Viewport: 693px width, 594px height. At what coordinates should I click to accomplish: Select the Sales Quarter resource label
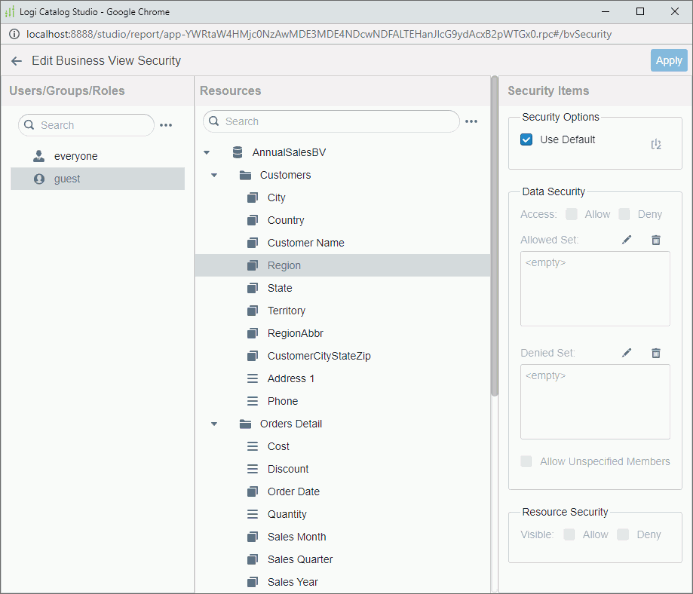300,560
